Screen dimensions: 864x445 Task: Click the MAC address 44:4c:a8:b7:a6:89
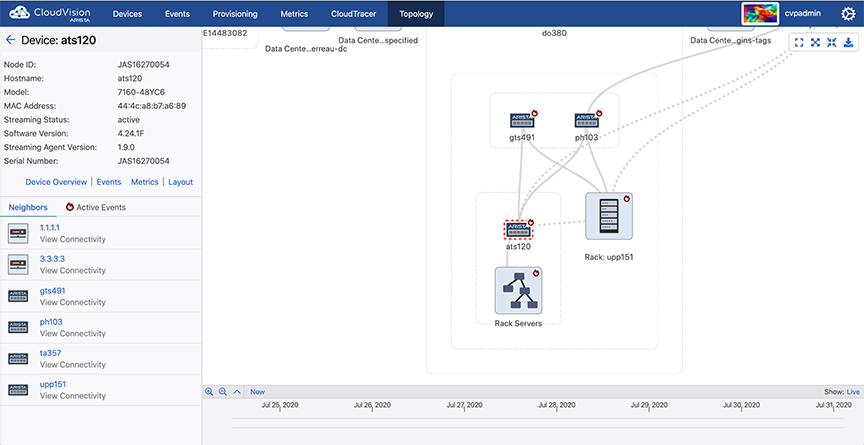pyautogui.click(x=152, y=106)
